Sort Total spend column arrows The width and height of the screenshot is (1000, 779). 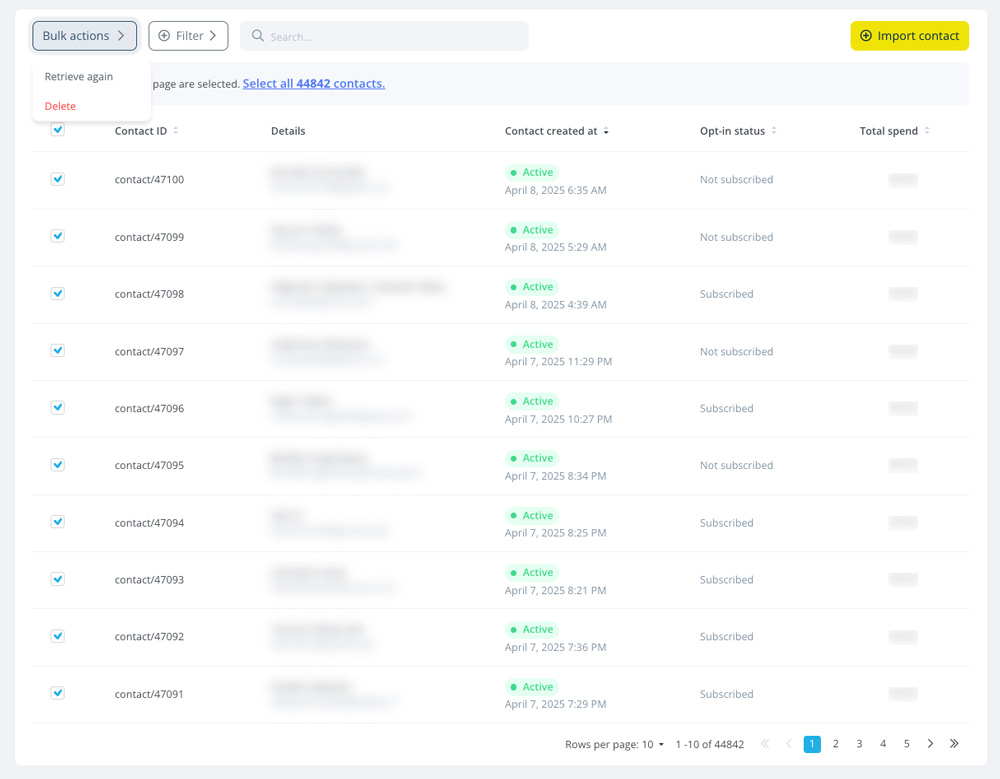927,130
